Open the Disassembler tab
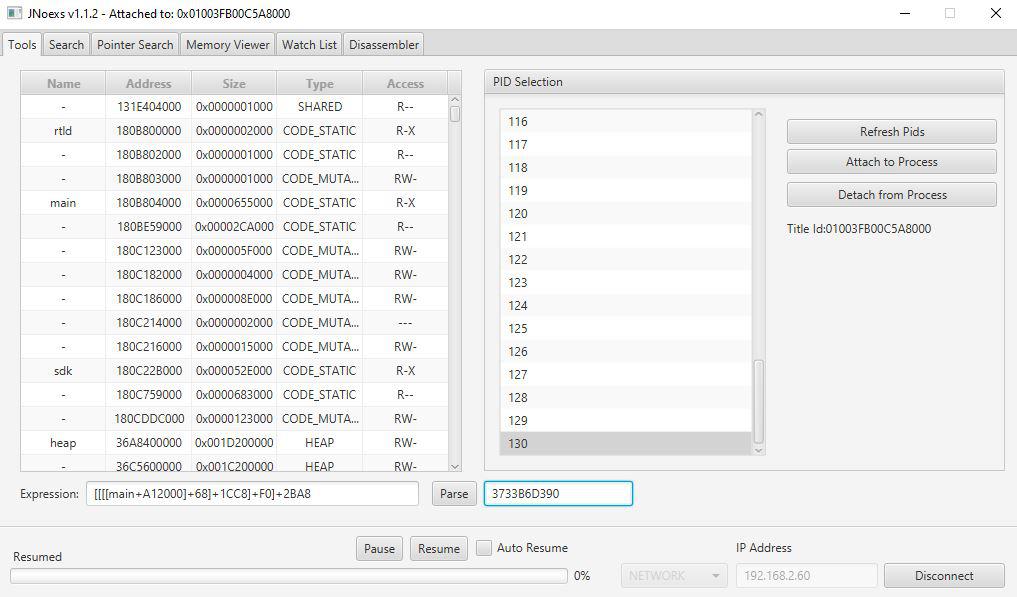The image size is (1017, 597). [384, 44]
